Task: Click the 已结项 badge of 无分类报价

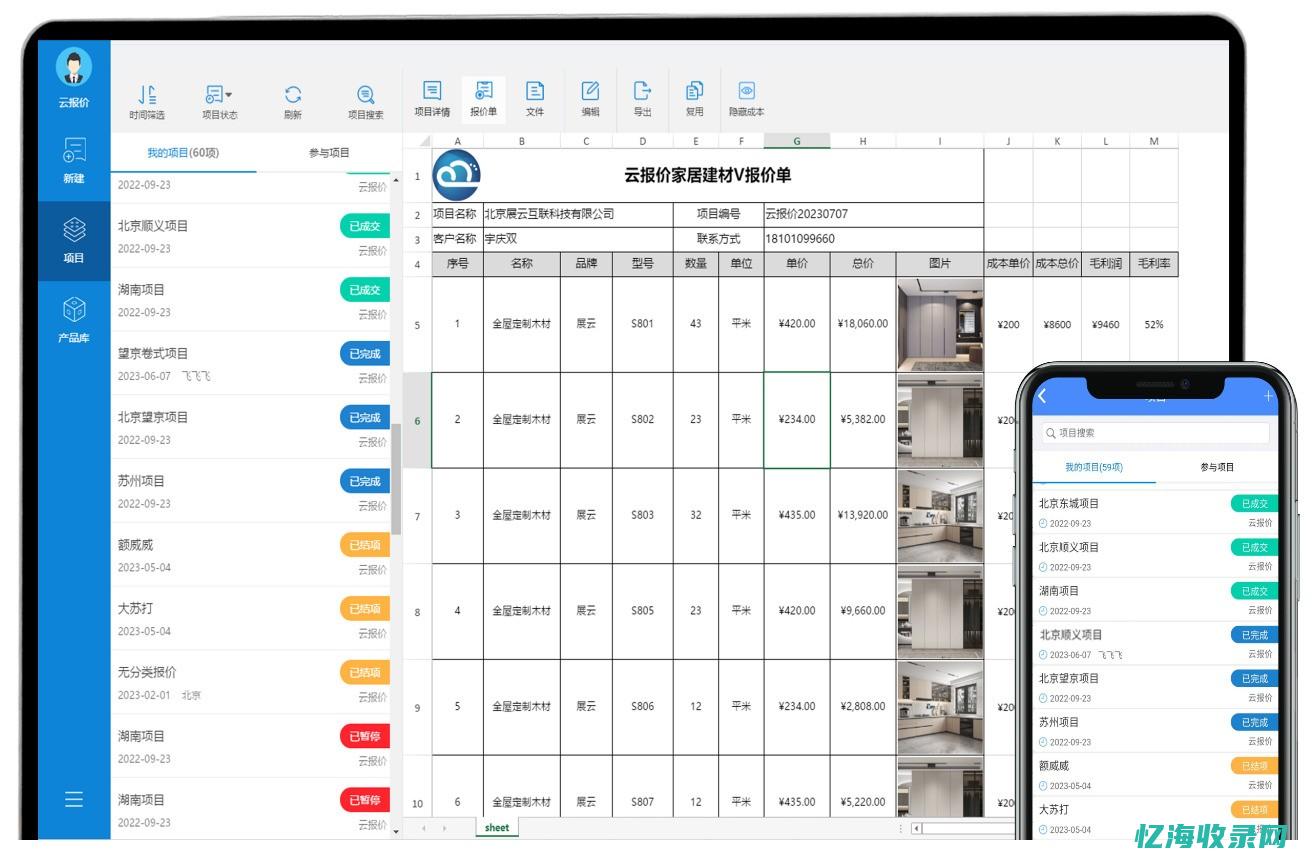Action: pyautogui.click(x=365, y=672)
